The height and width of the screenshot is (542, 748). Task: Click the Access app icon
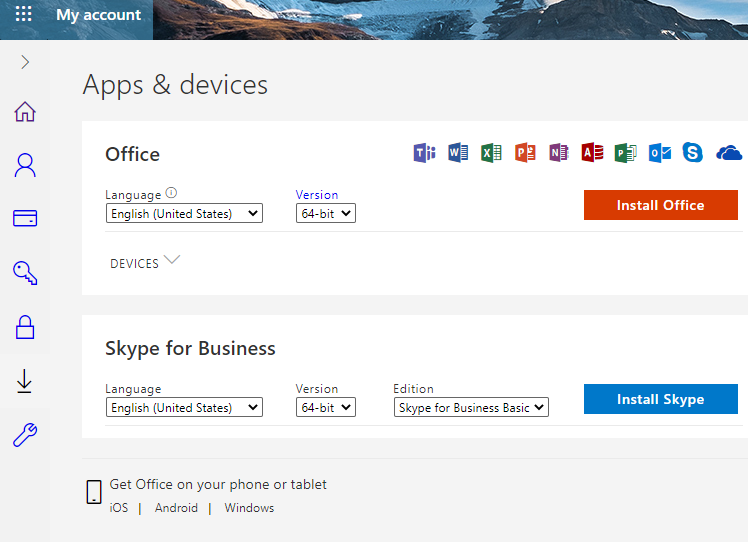coord(592,153)
